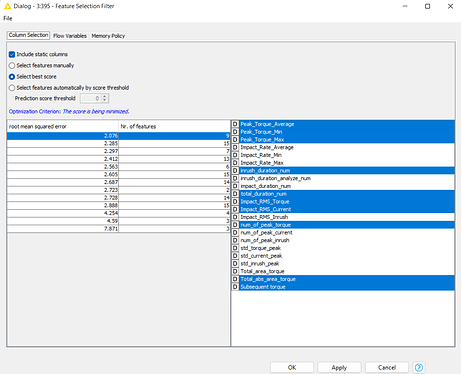Click the D type icon beside impact_duration_num
The width and height of the screenshot is (461, 374).
tap(235, 186)
